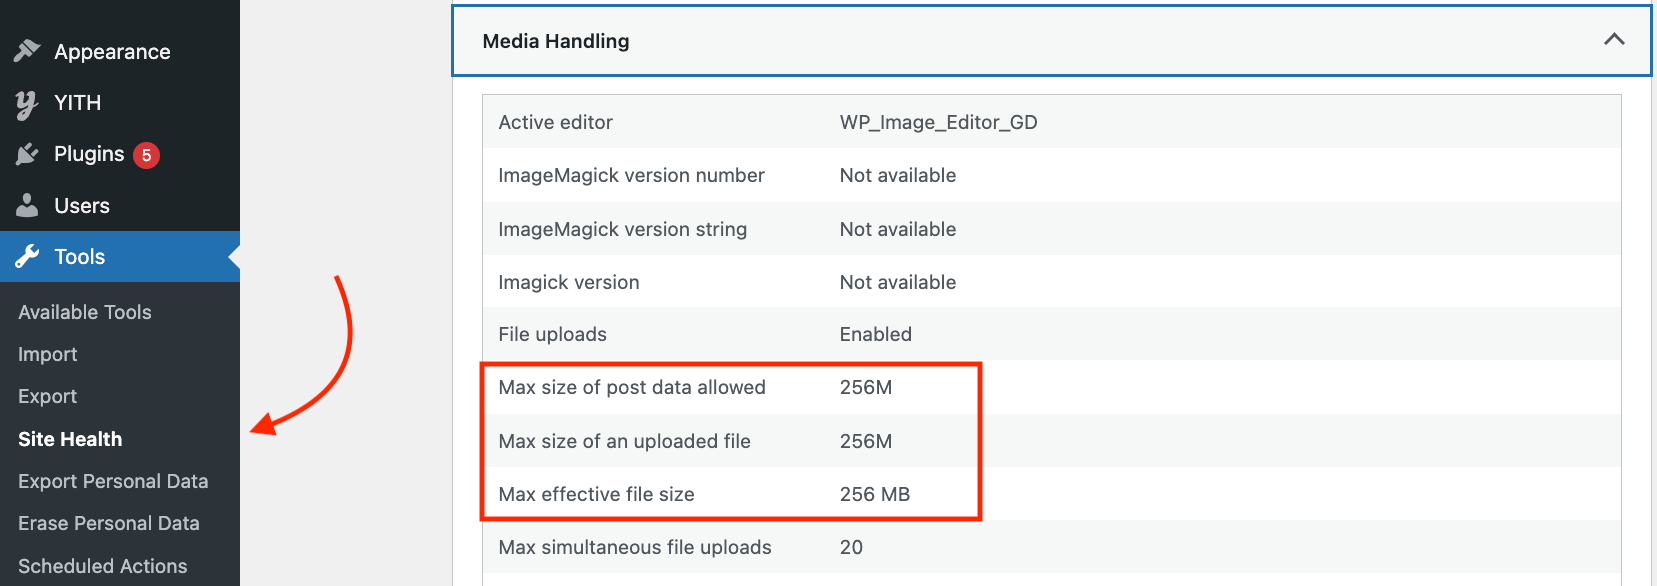Image resolution: width=1657 pixels, height=586 pixels.
Task: Click the YITH logo icon
Action: point(27,104)
